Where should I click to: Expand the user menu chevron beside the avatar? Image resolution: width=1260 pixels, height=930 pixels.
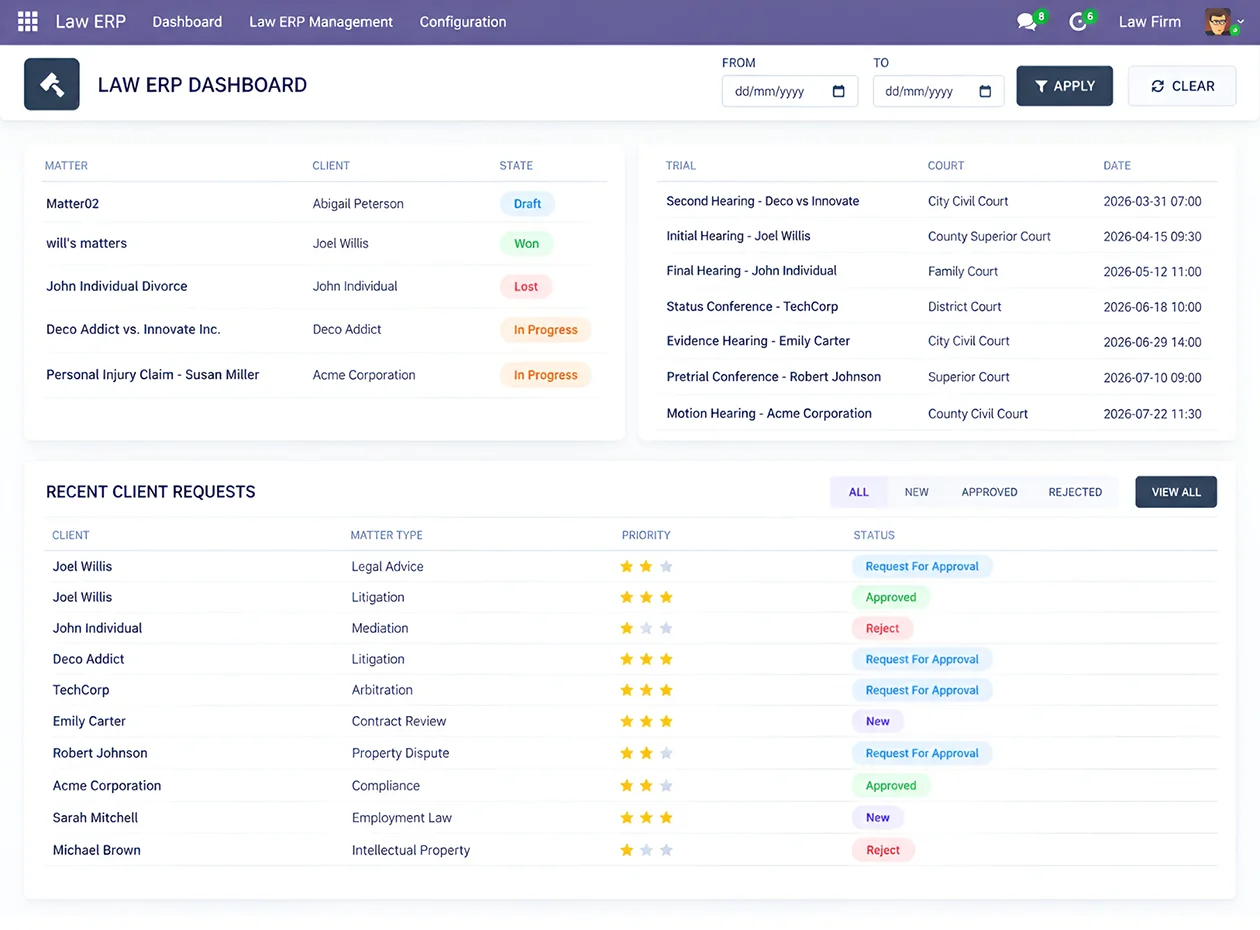(1241, 22)
